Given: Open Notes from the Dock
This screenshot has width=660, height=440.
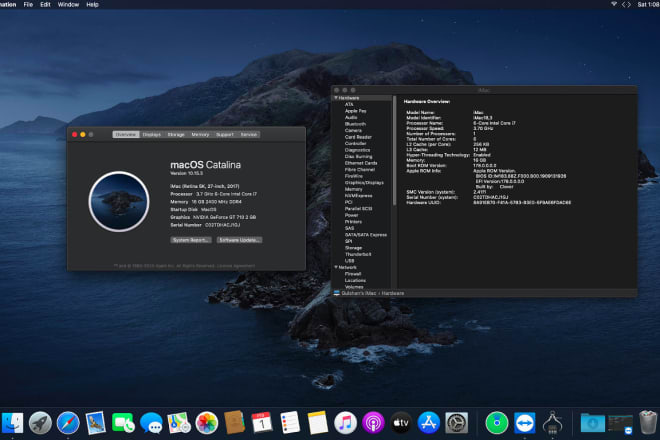Looking at the screenshot, I should (x=318, y=422).
